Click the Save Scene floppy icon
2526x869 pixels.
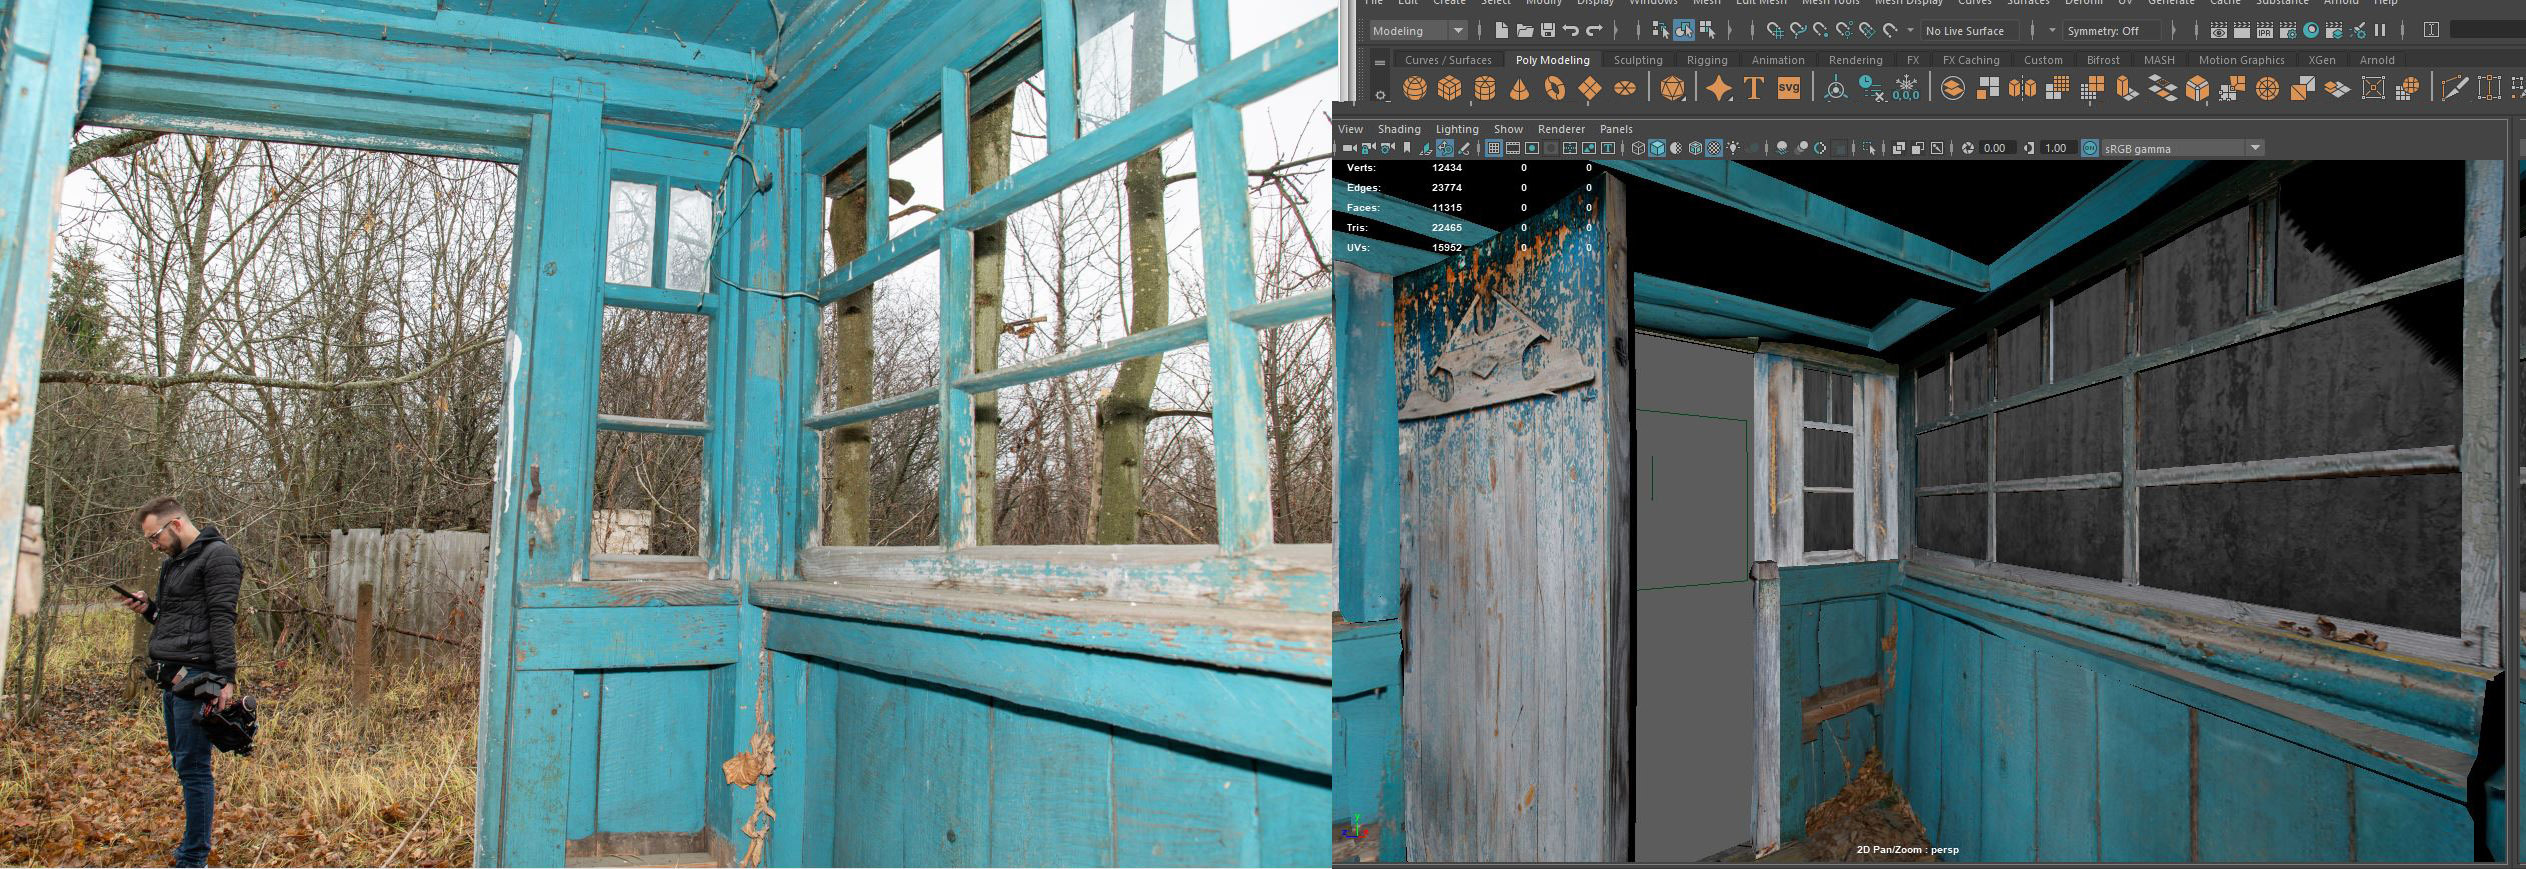[x=1548, y=30]
